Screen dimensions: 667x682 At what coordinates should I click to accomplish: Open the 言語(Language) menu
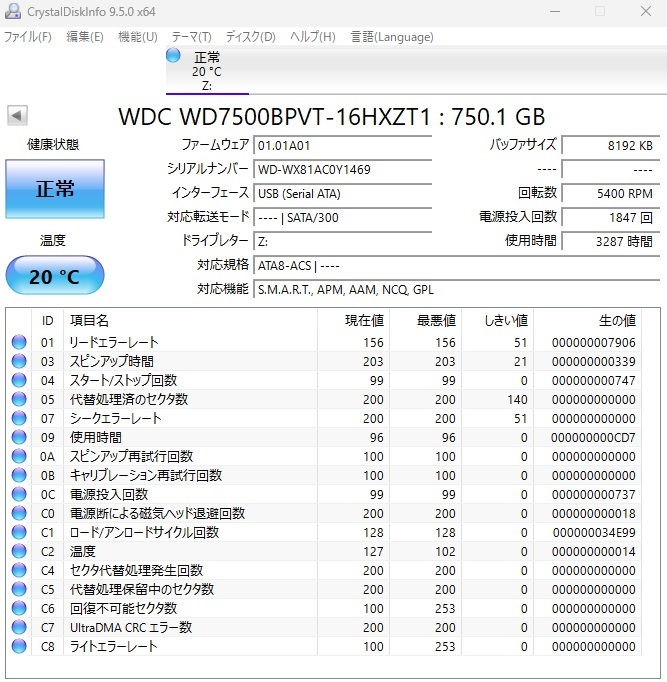coord(392,37)
